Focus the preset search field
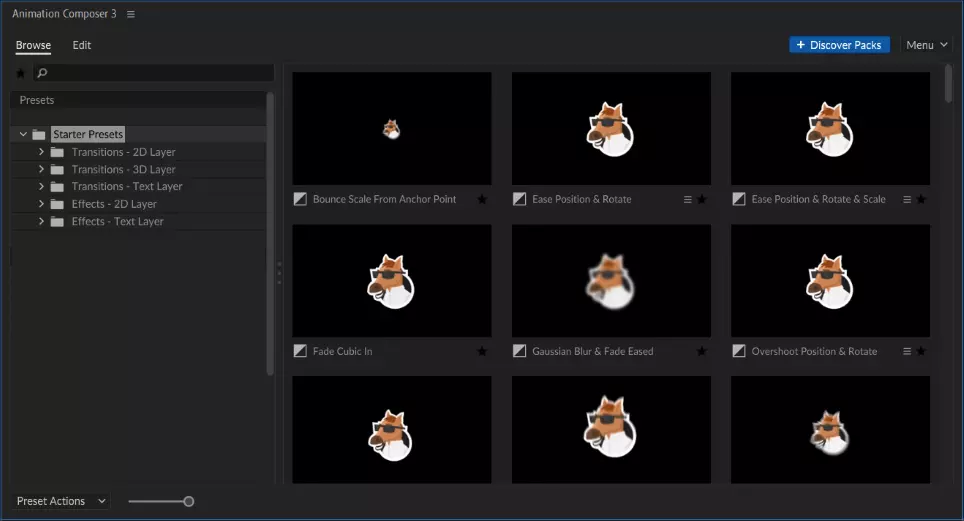Viewport: 964px width, 521px height. pyautogui.click(x=154, y=73)
